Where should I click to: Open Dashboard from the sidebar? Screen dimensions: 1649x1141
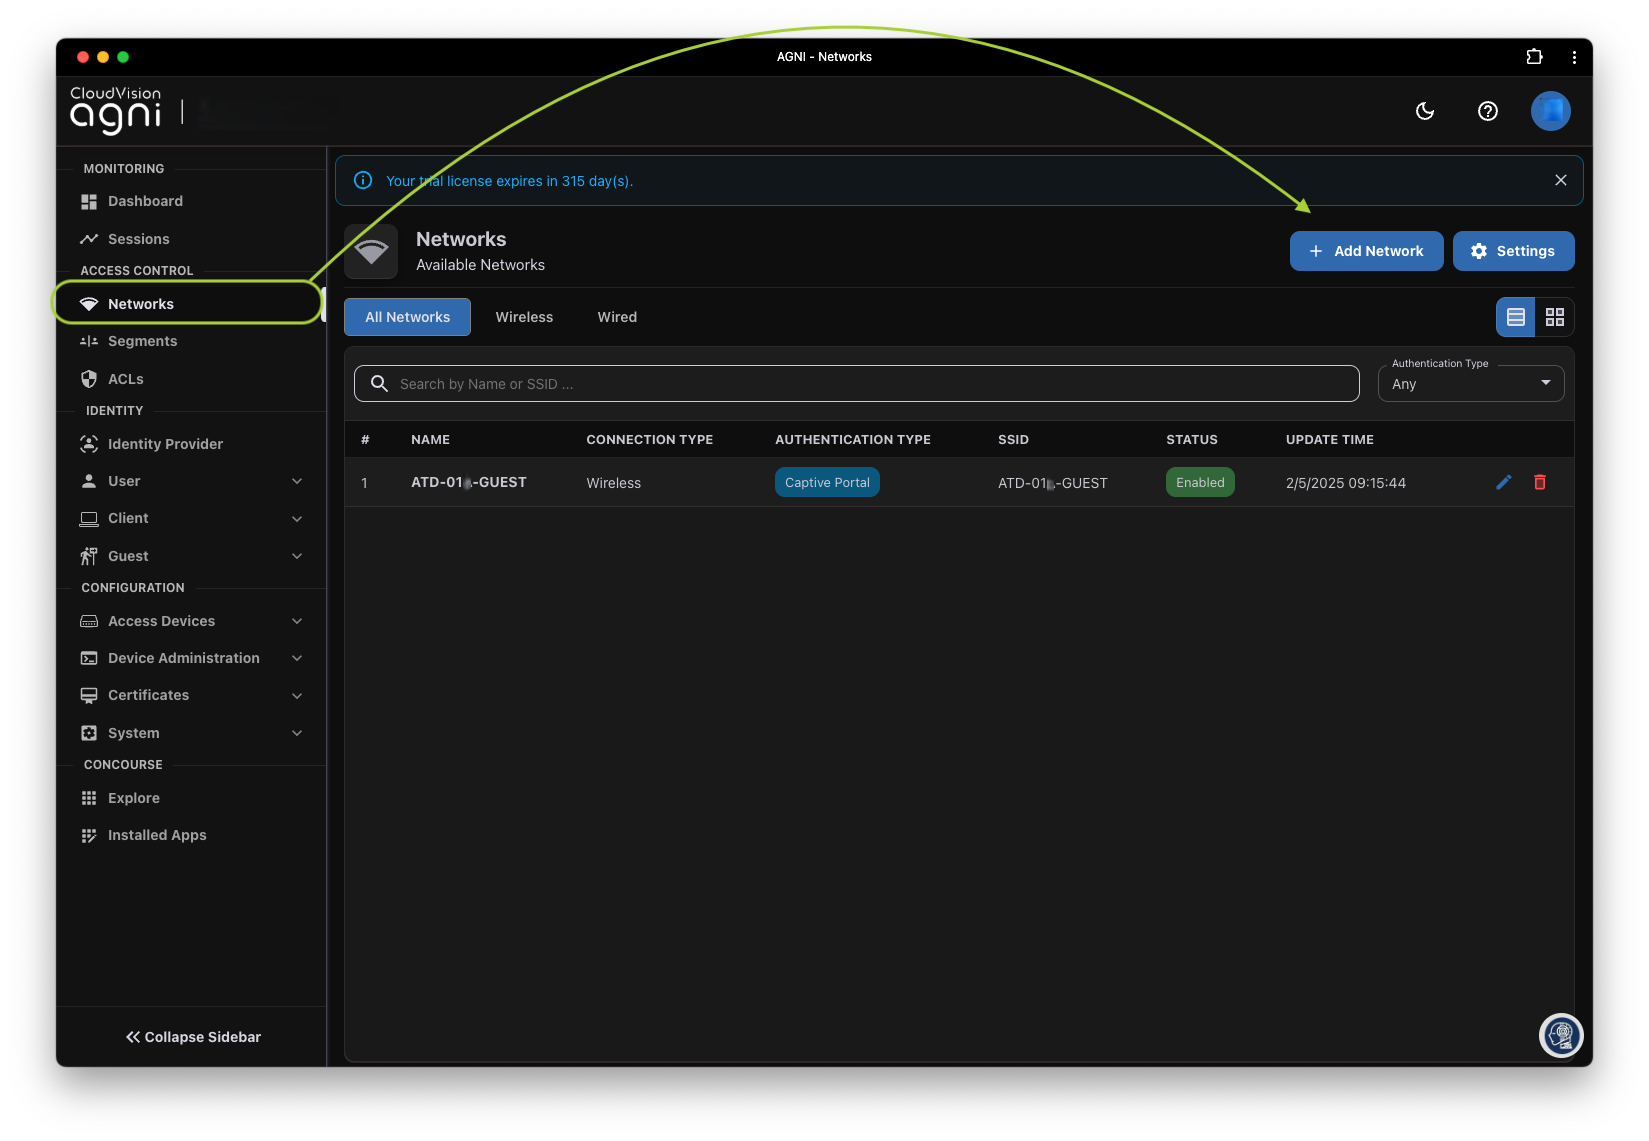coord(145,201)
